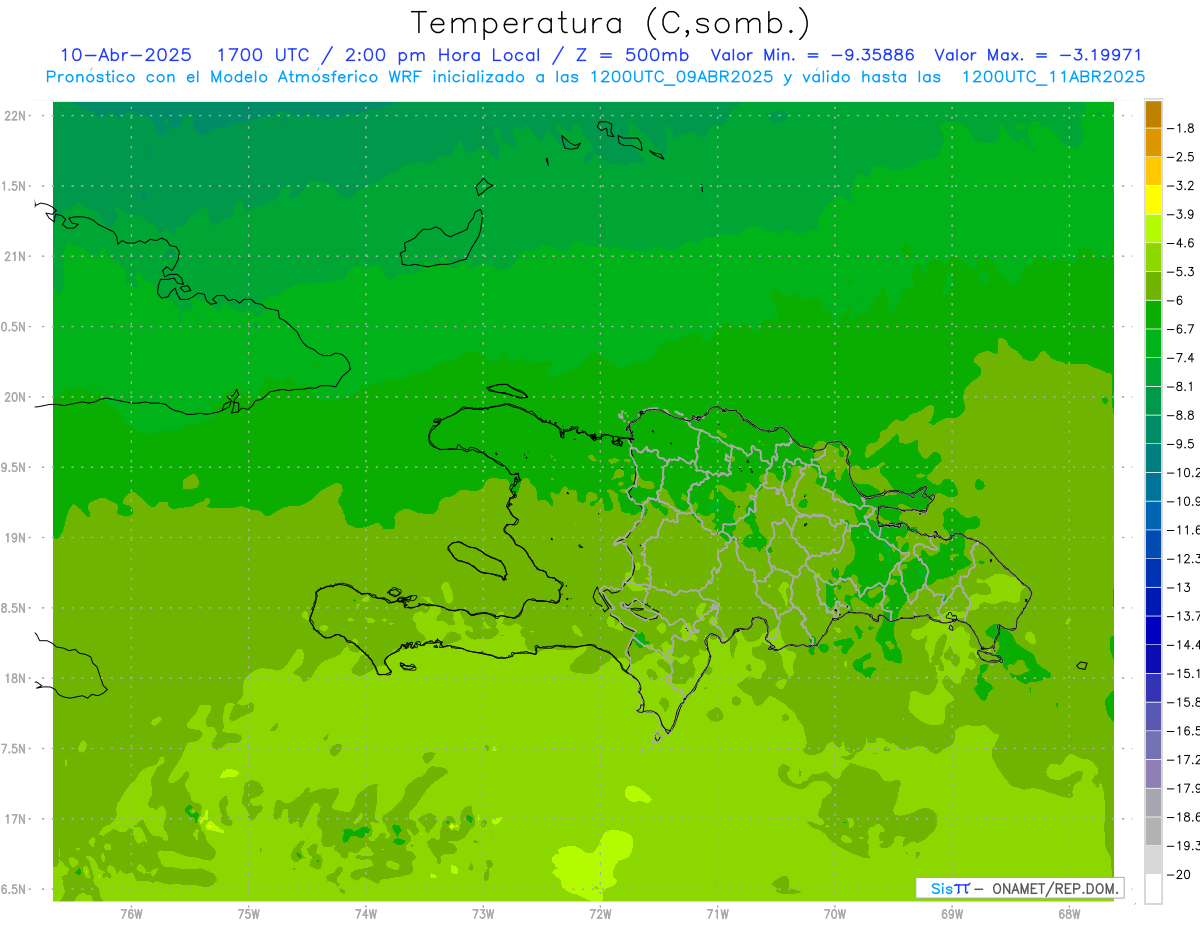Click the yellow swatch between -3.2 and -3.9
The height and width of the screenshot is (927, 1200).
(1153, 200)
